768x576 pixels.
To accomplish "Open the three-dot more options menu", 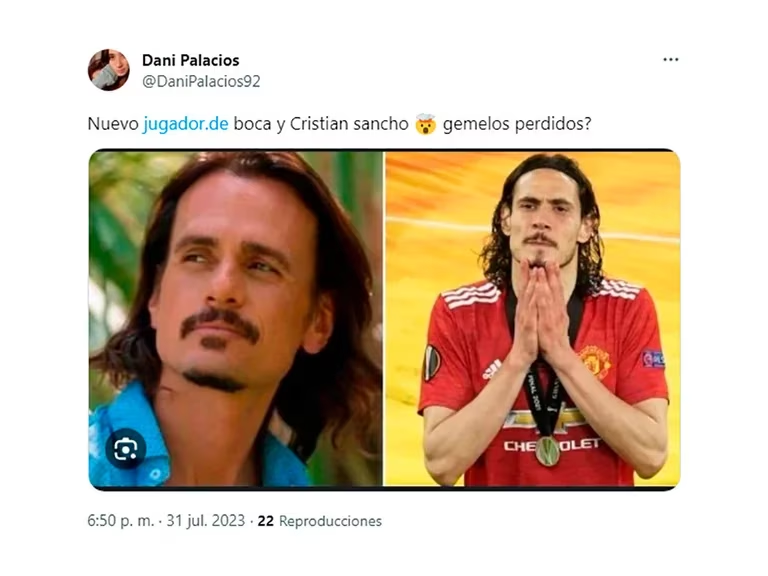I will tap(671, 59).
